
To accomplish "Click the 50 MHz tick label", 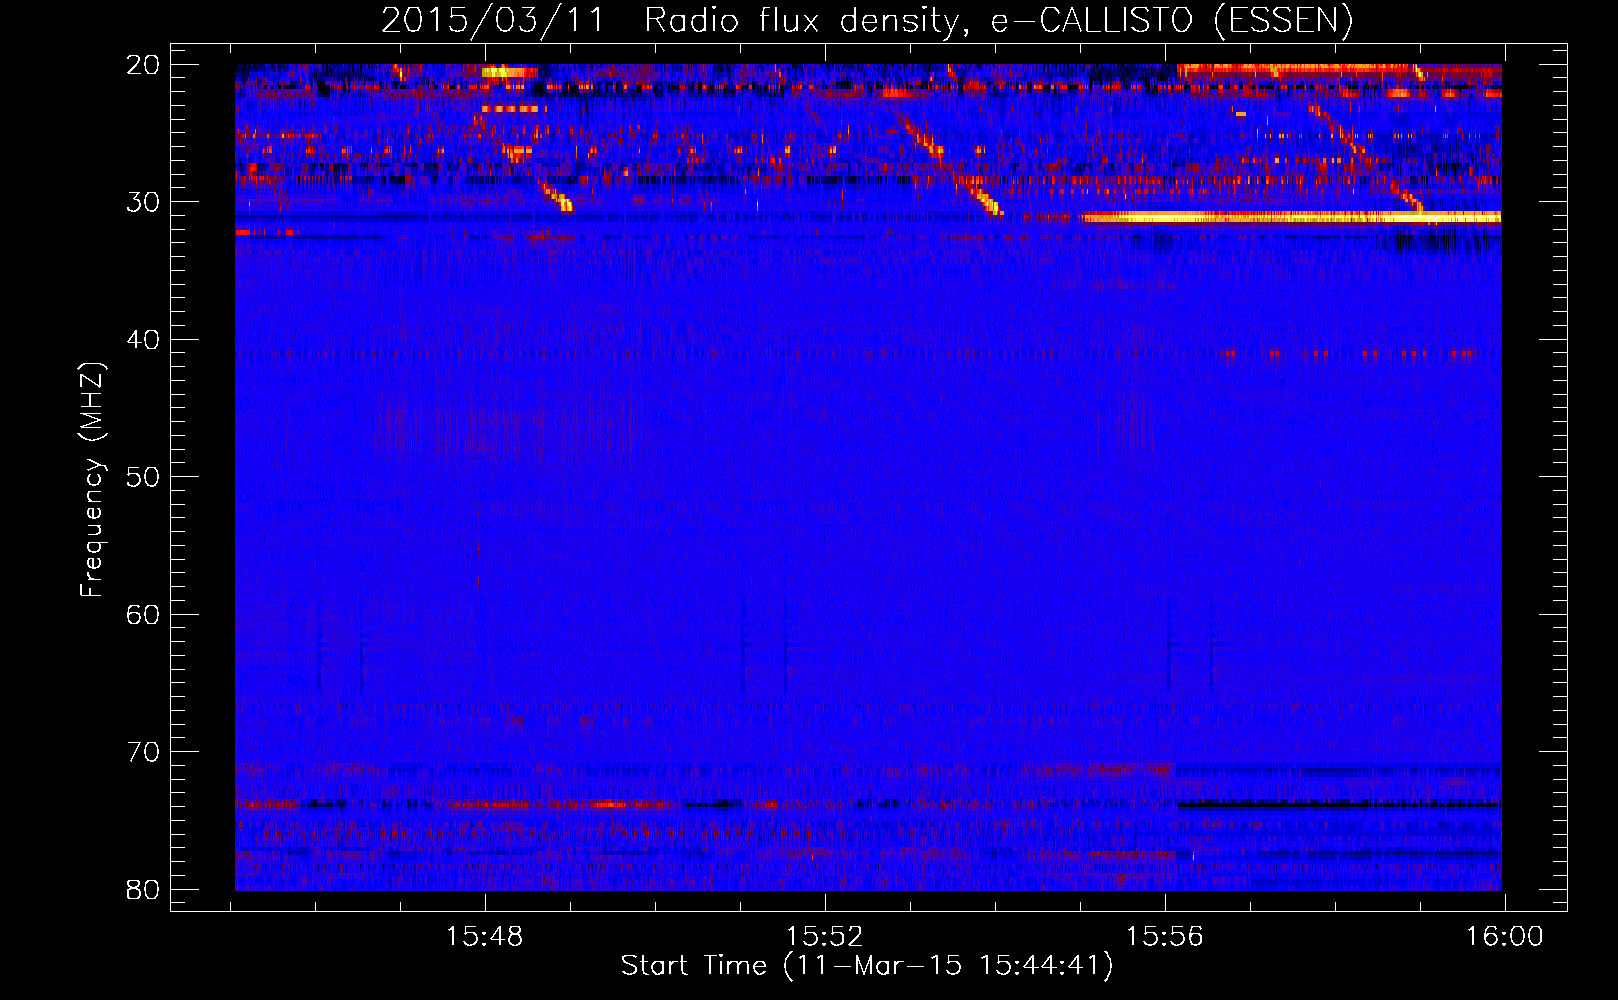I will click(143, 477).
